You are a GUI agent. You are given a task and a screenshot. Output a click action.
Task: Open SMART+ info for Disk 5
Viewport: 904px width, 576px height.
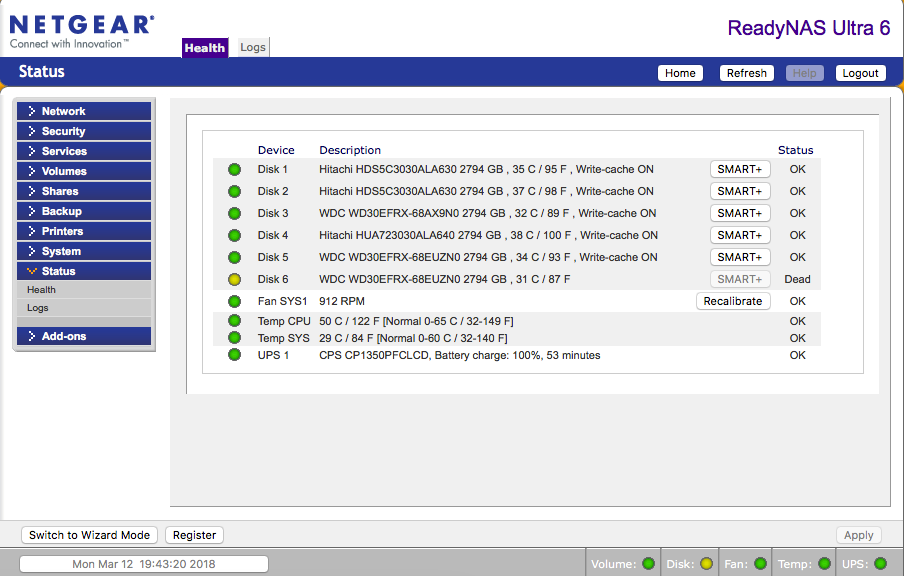[740, 257]
